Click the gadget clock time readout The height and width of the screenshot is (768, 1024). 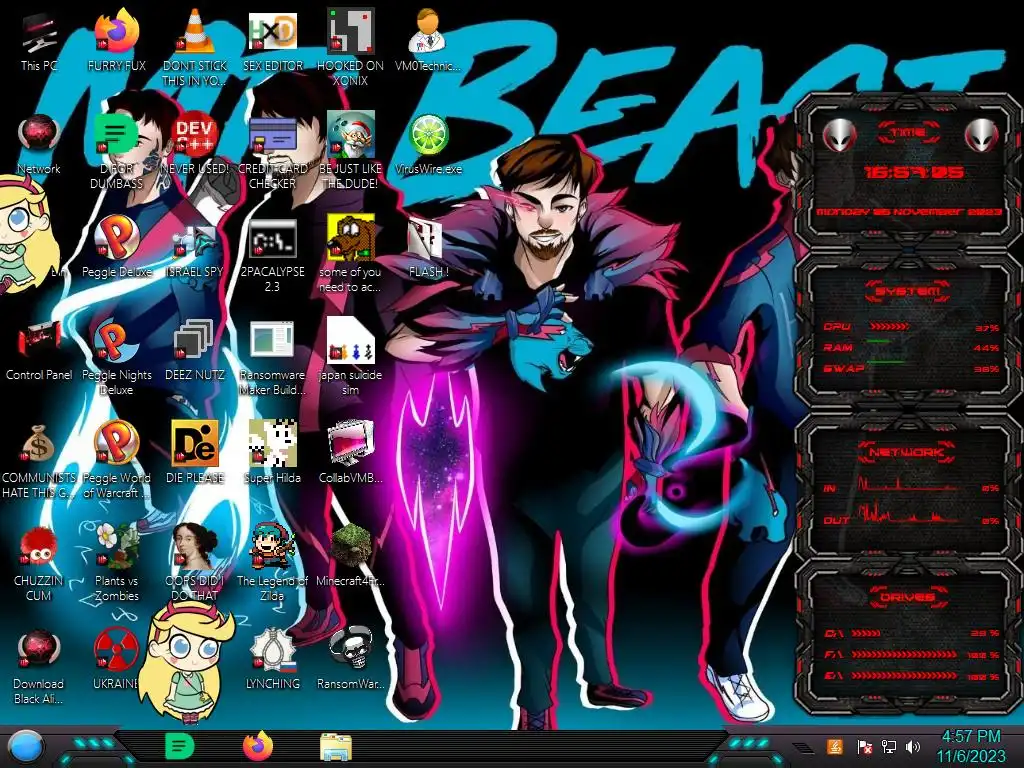912,172
